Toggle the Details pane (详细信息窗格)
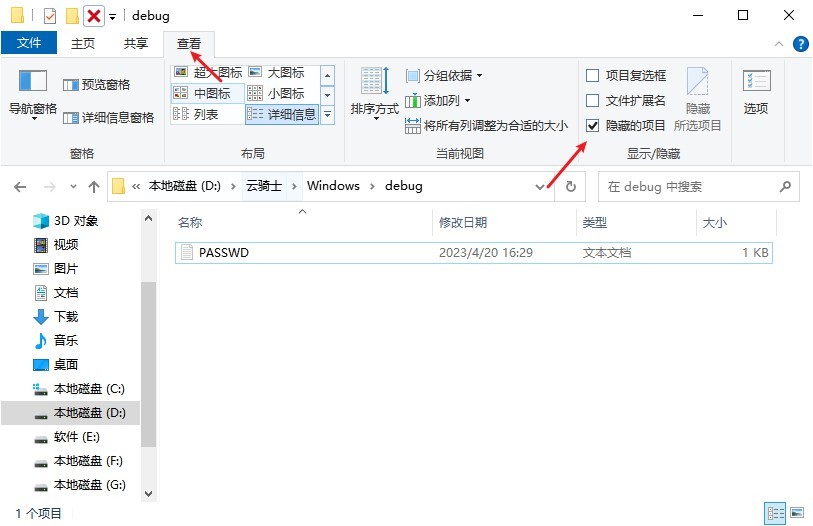 pos(108,118)
